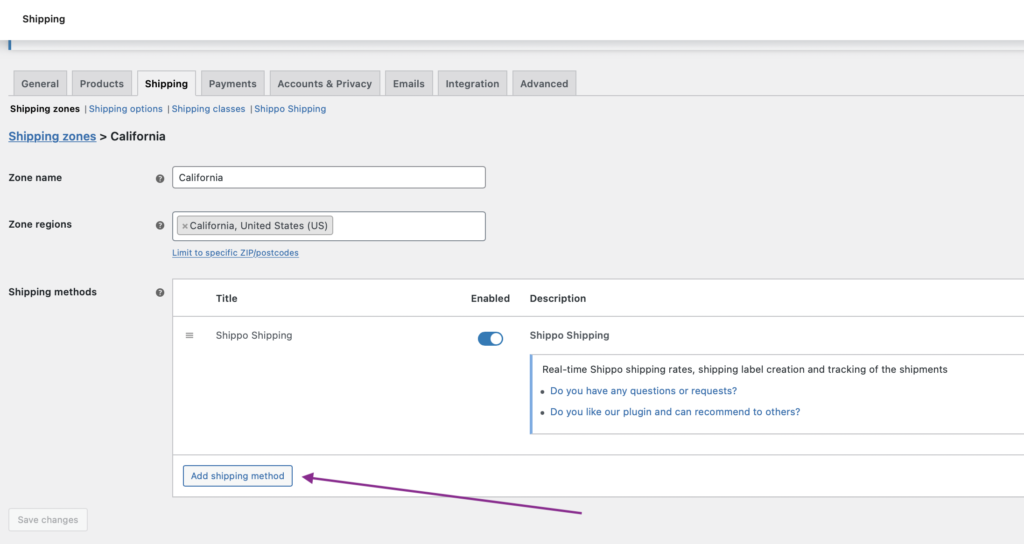Click the Shippo Shipping drag handle icon
The width and height of the screenshot is (1024, 544).
tap(190, 336)
